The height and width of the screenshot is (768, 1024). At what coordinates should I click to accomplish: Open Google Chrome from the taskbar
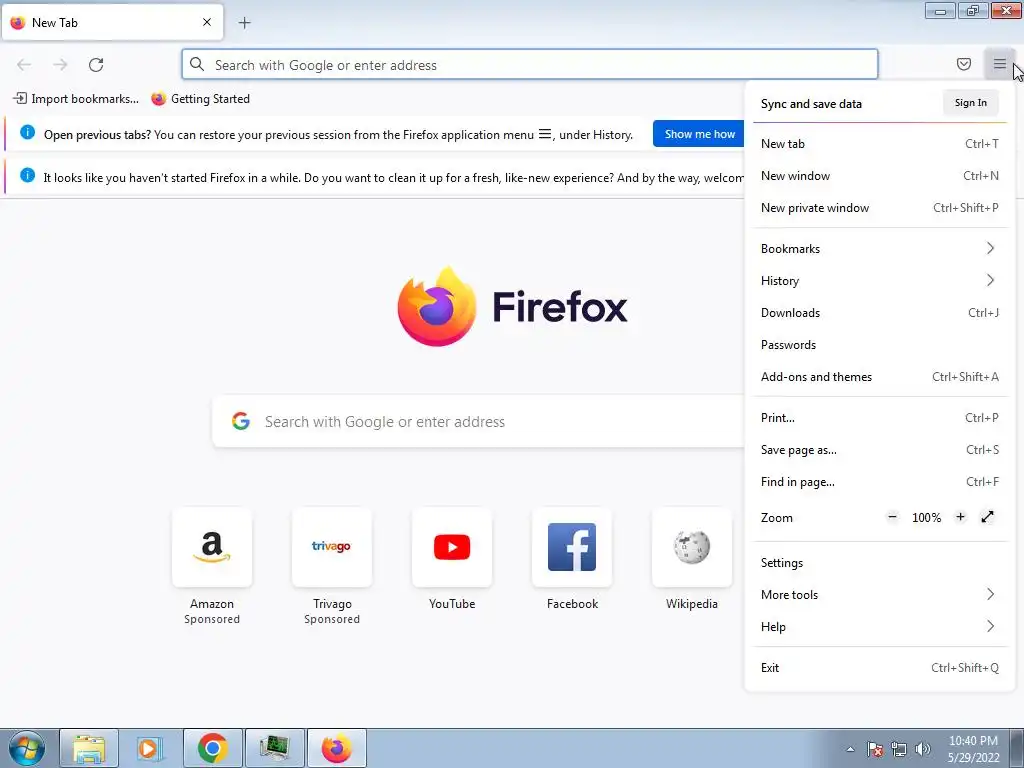pyautogui.click(x=212, y=748)
